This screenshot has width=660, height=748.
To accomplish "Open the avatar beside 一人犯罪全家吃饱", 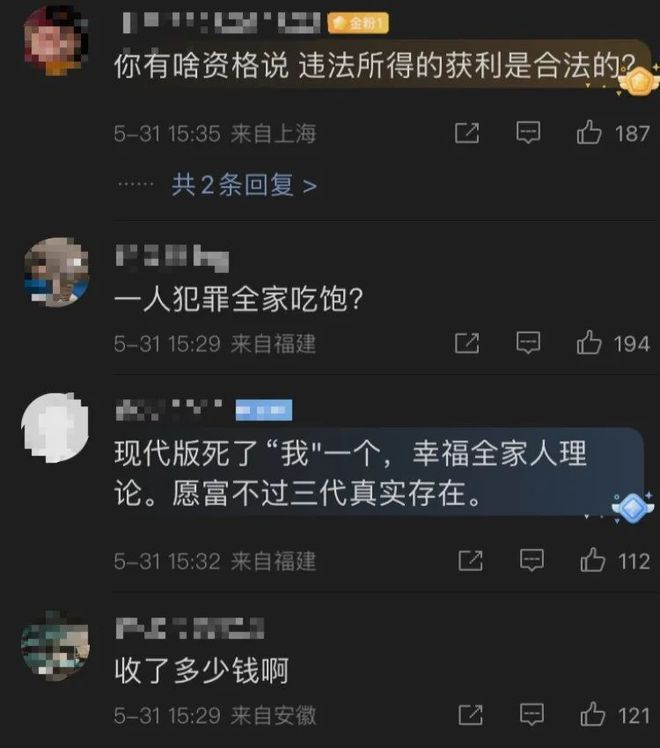I will point(56,272).
